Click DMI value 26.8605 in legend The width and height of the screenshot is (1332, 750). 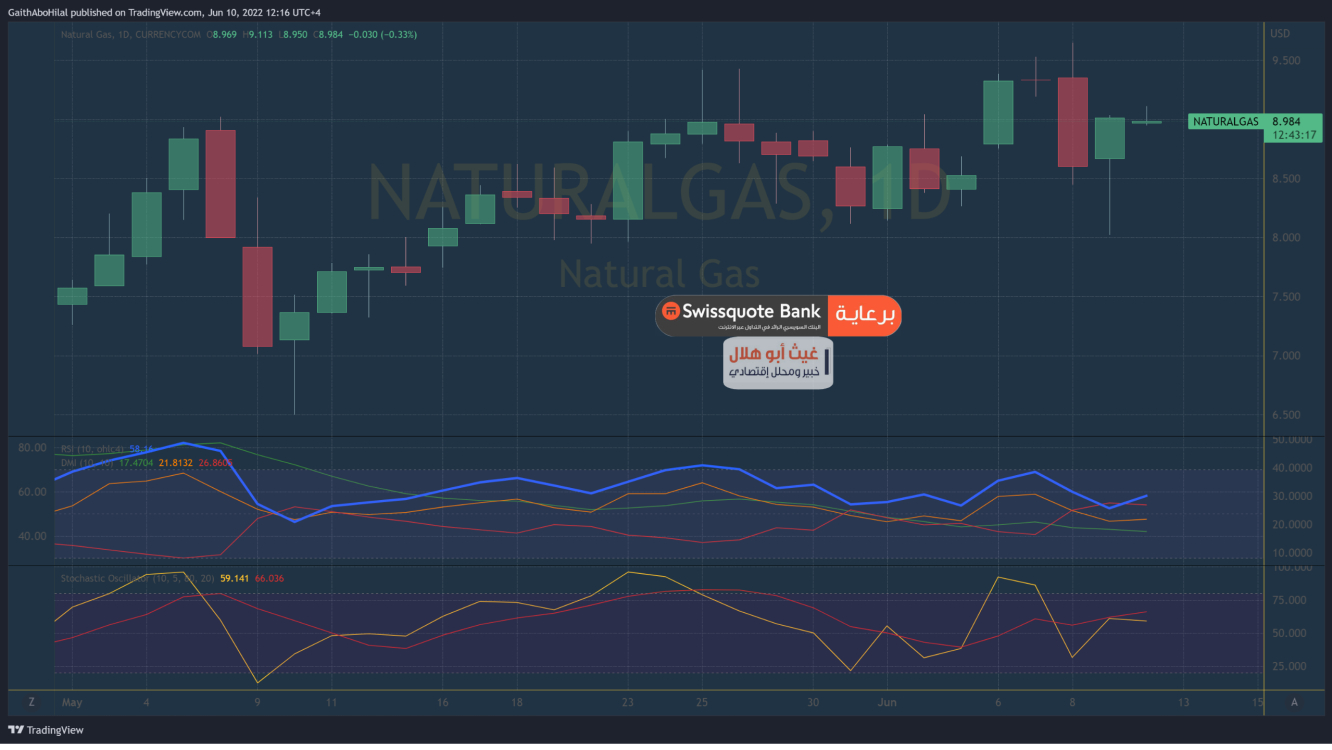(215, 463)
